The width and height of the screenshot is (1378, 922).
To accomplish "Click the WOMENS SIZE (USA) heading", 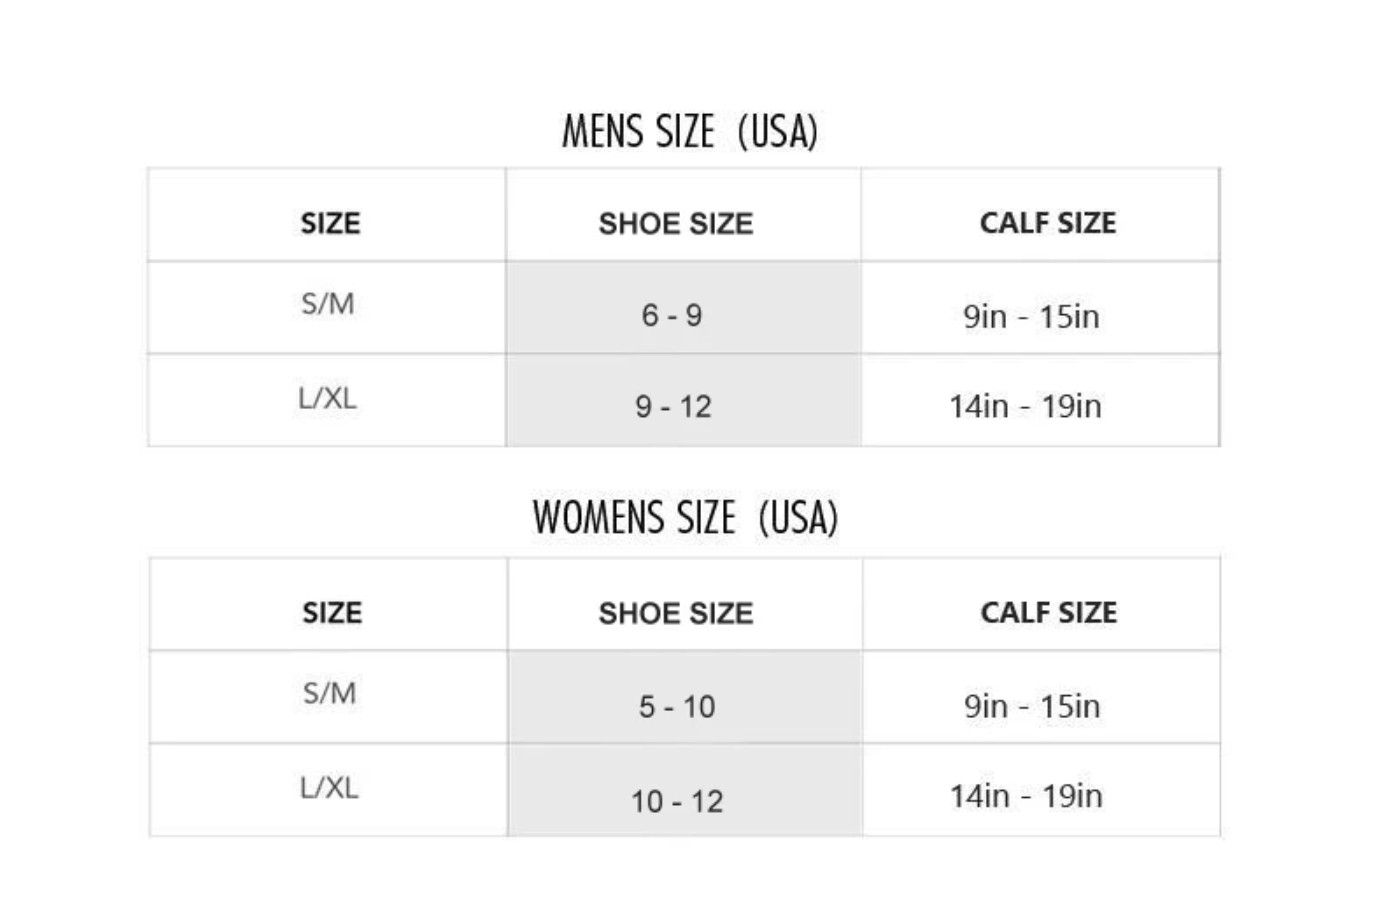I will pyautogui.click(x=685, y=518).
